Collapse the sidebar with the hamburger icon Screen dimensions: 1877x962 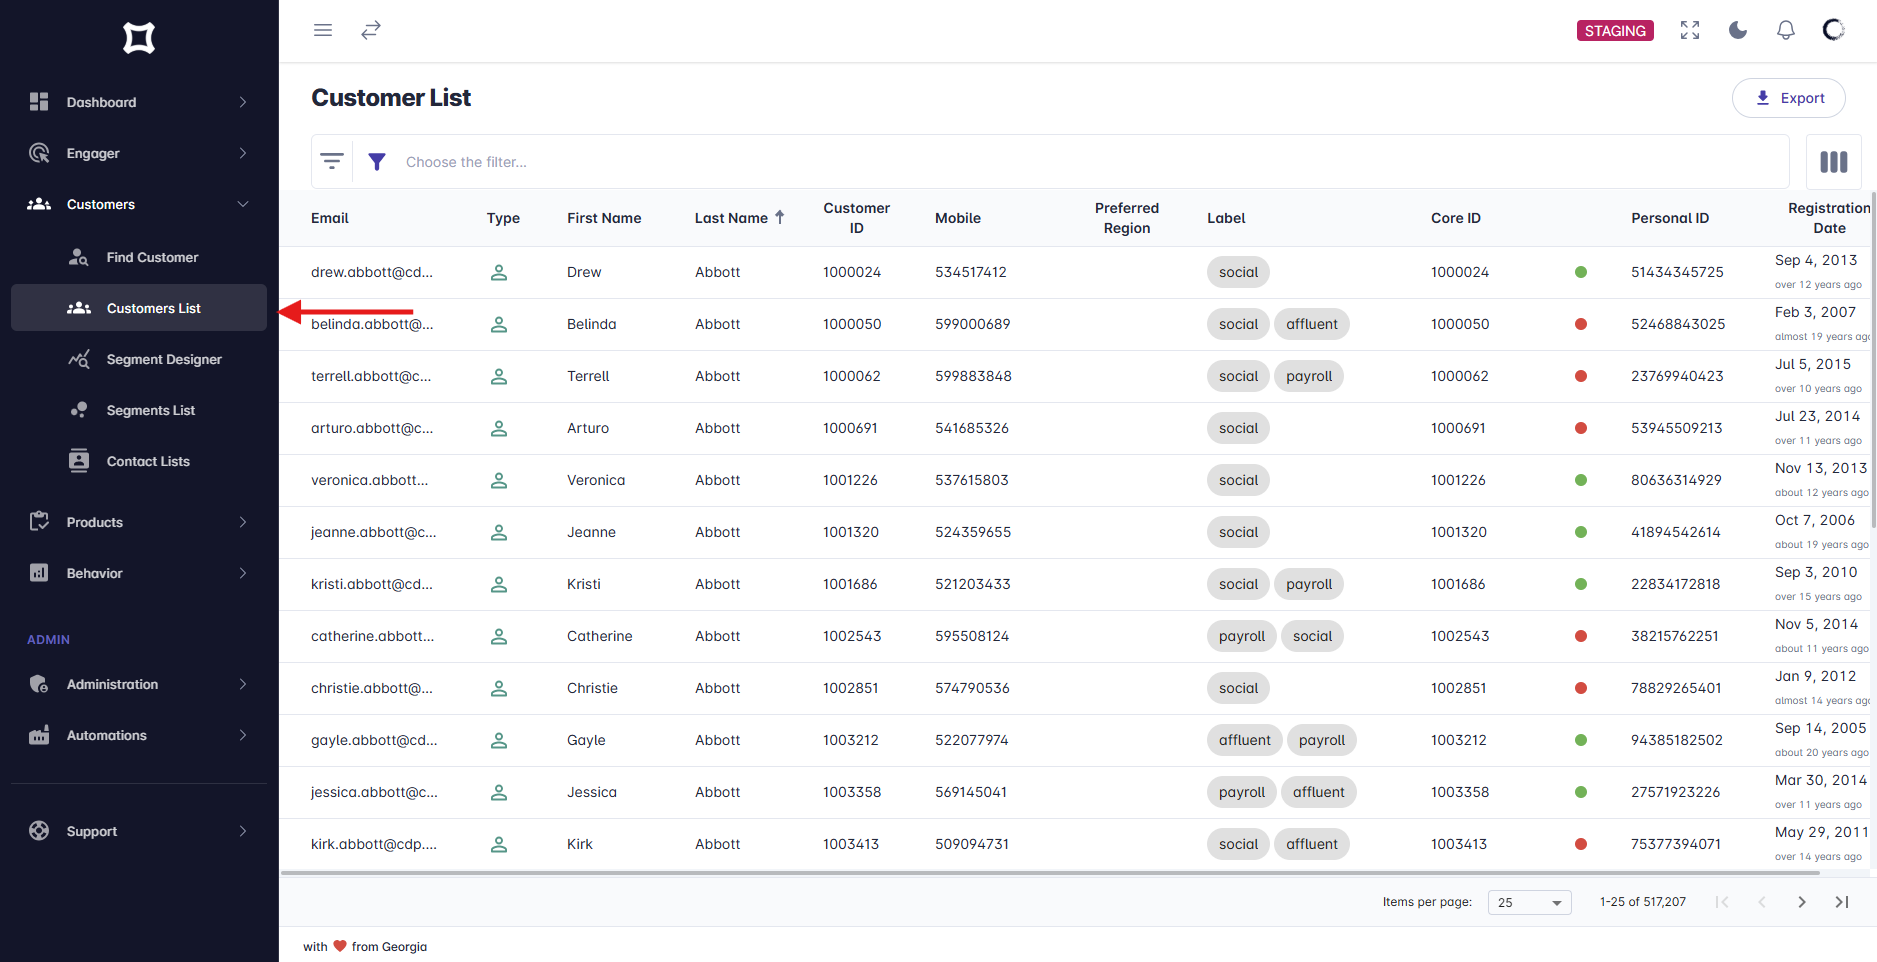(323, 30)
